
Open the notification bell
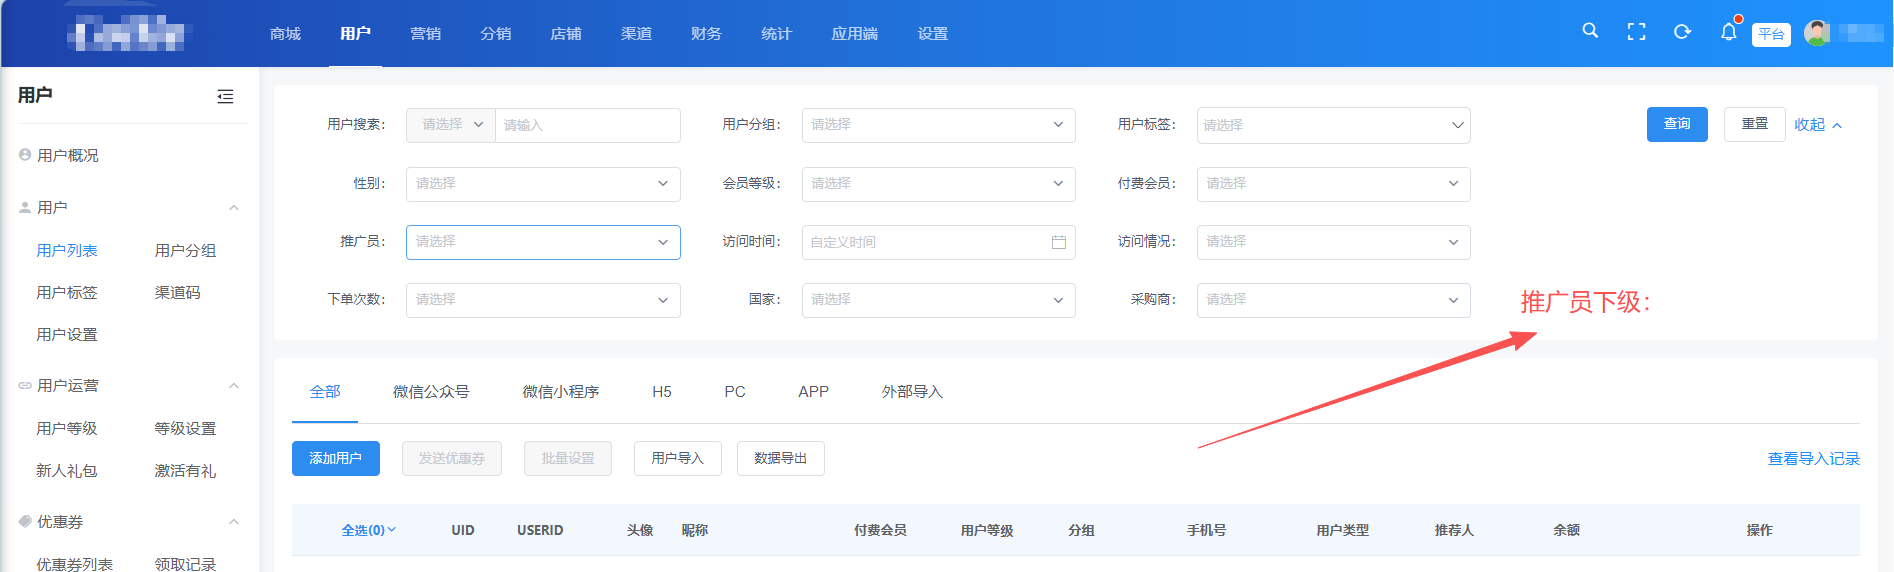click(x=1728, y=32)
